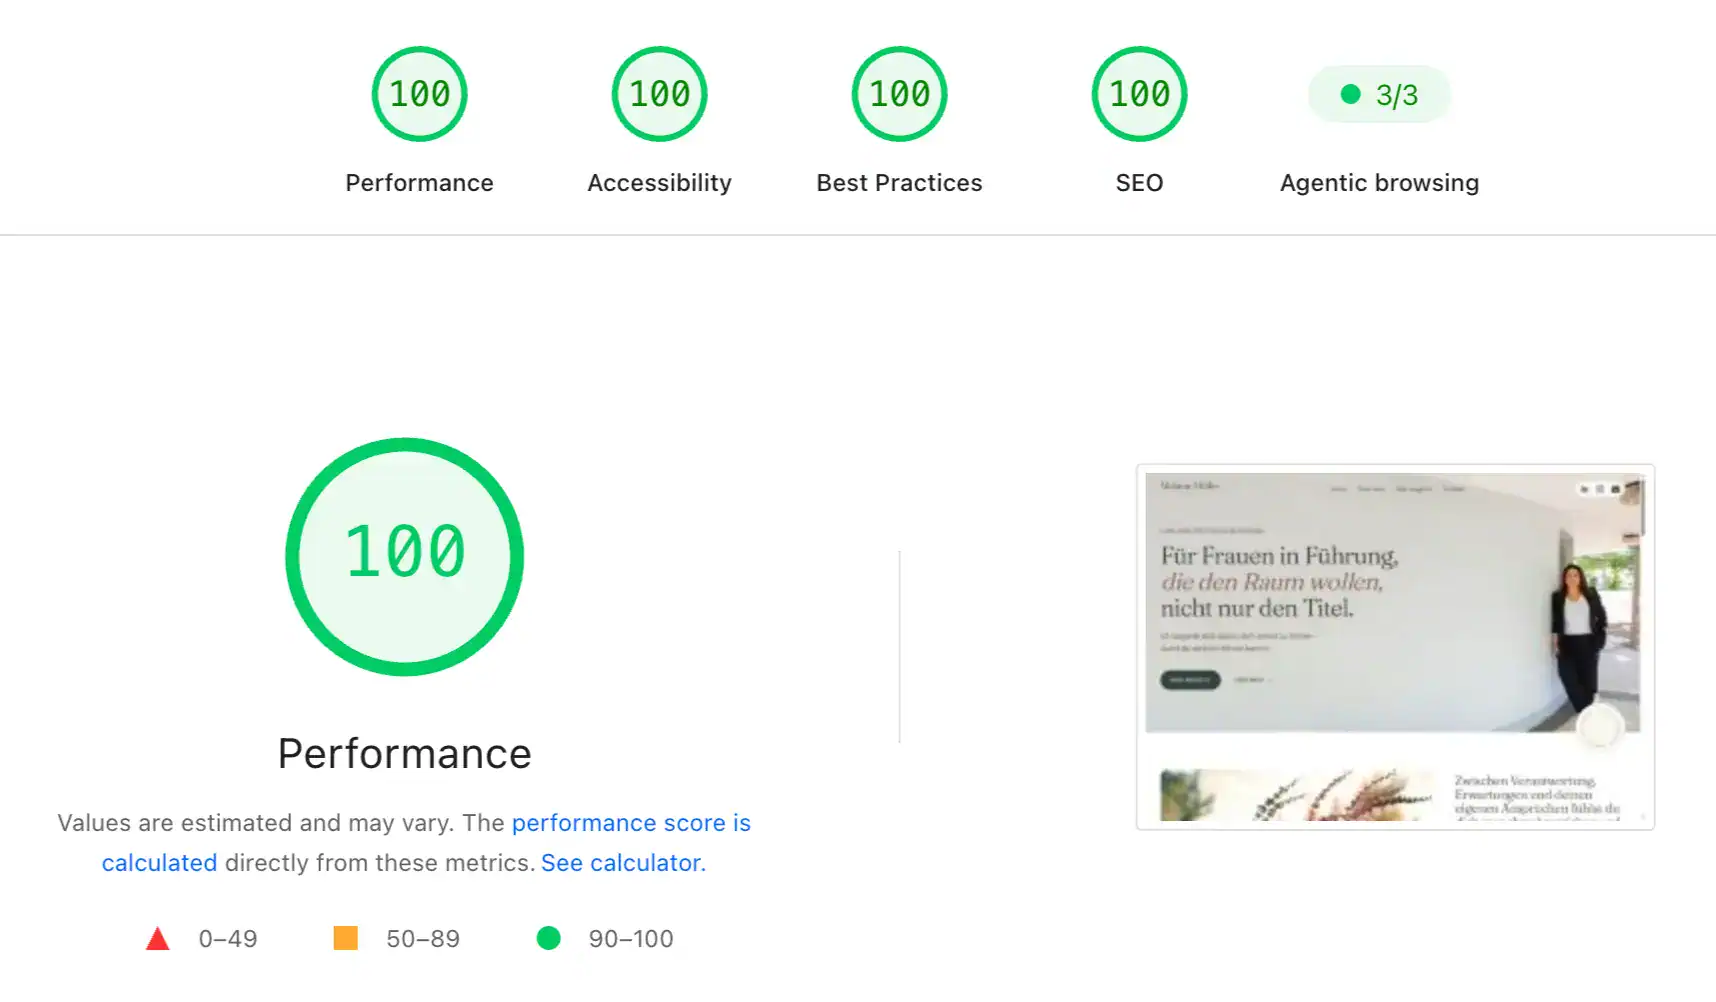
Task: Jump to the Agentic browsing category label
Action: pyautogui.click(x=1379, y=183)
